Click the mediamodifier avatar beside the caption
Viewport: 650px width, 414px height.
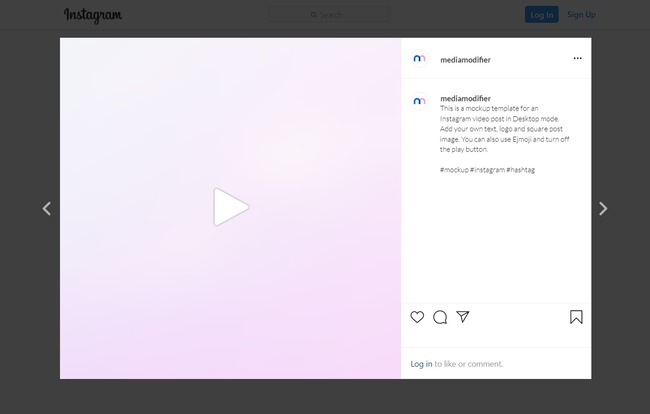[x=419, y=100]
